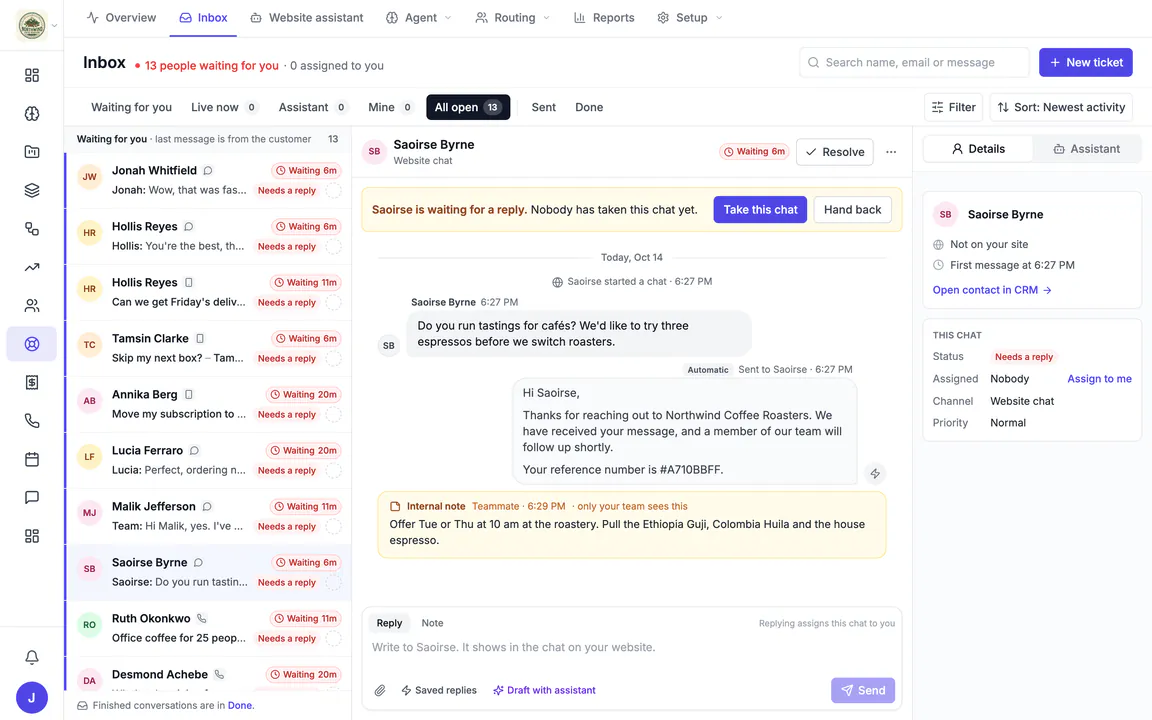
Task: Open Saved replies
Action: [x=439, y=691]
